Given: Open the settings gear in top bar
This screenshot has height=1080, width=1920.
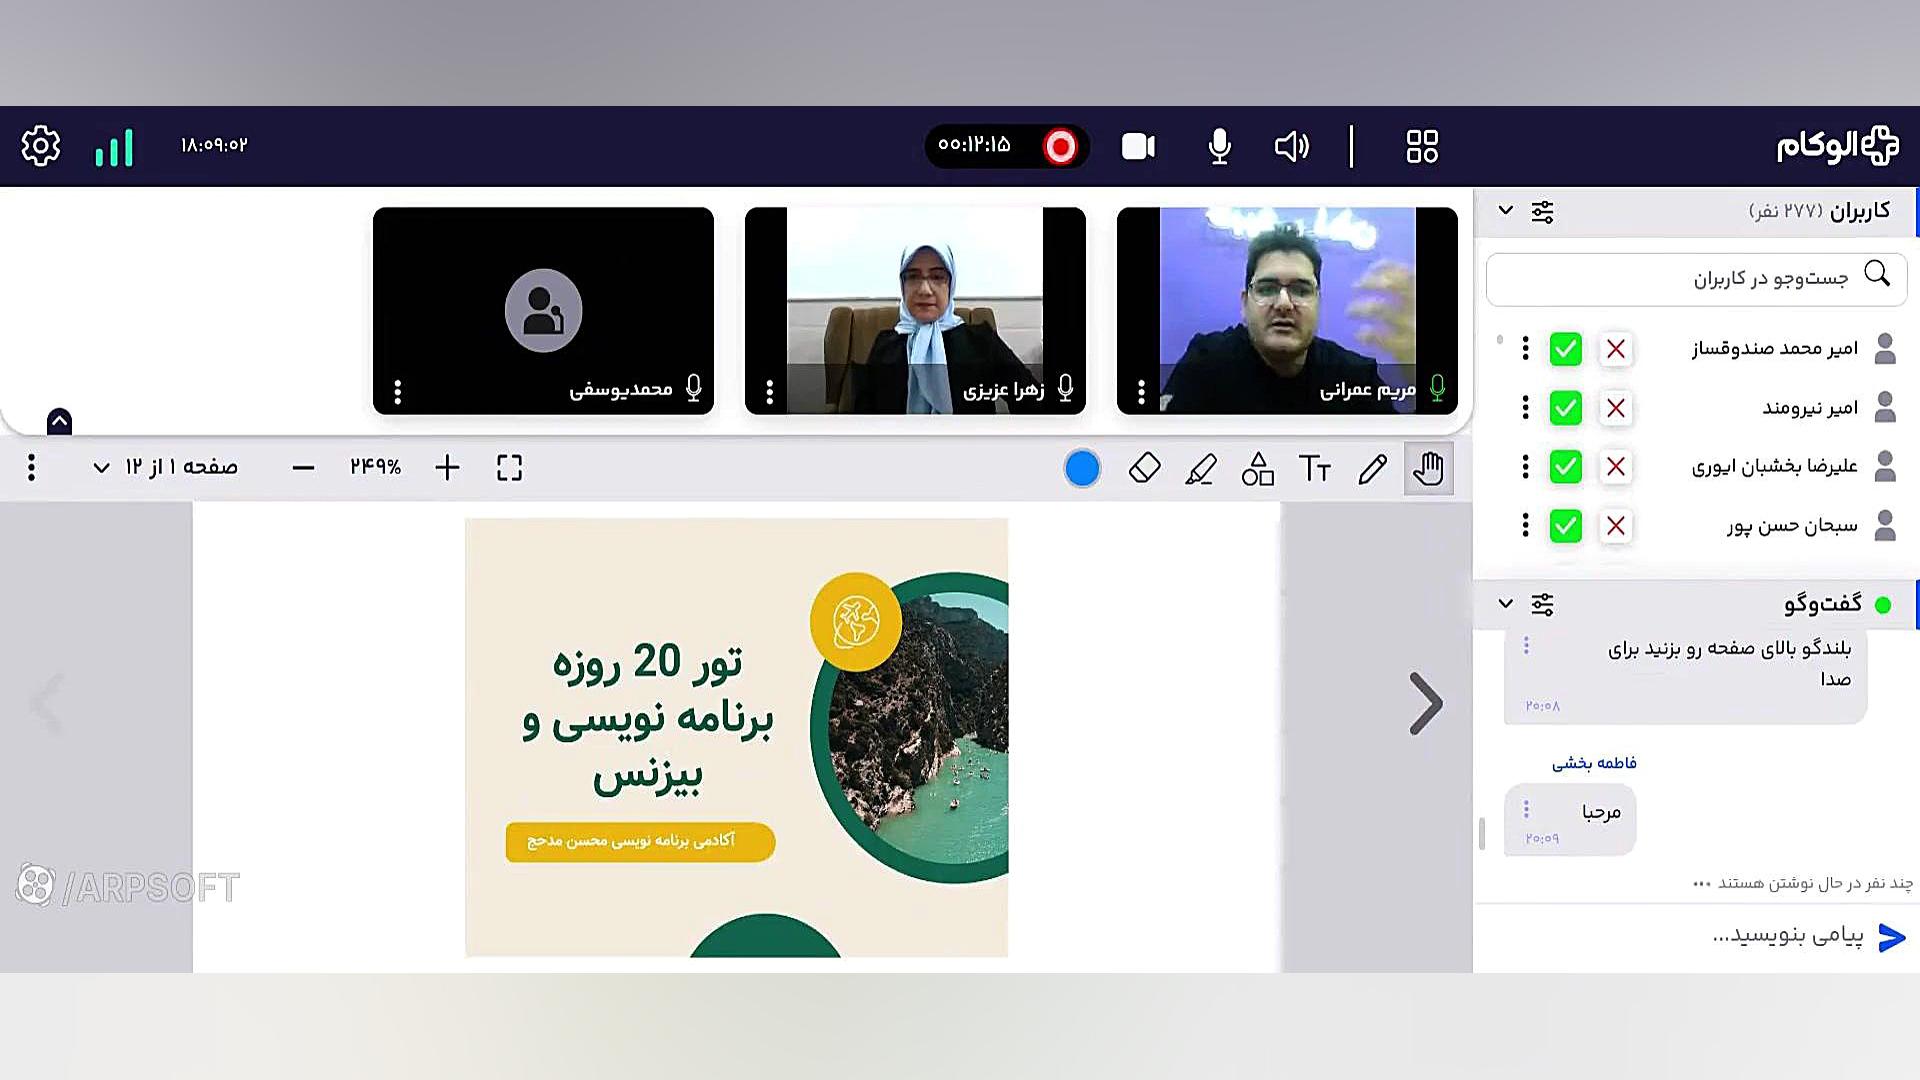Looking at the screenshot, I should pos(41,146).
